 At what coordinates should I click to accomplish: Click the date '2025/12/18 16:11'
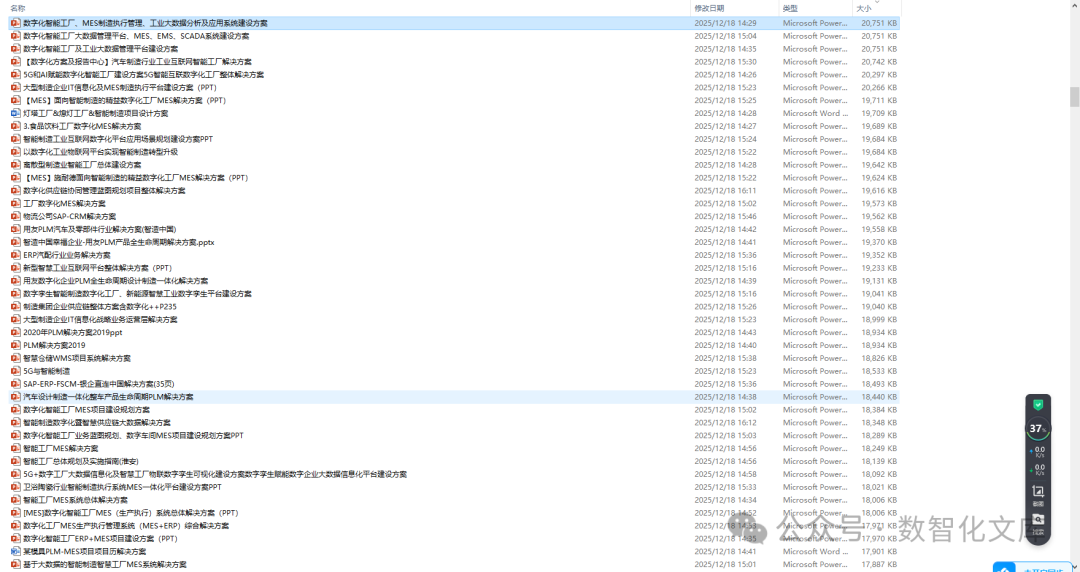coord(725,191)
